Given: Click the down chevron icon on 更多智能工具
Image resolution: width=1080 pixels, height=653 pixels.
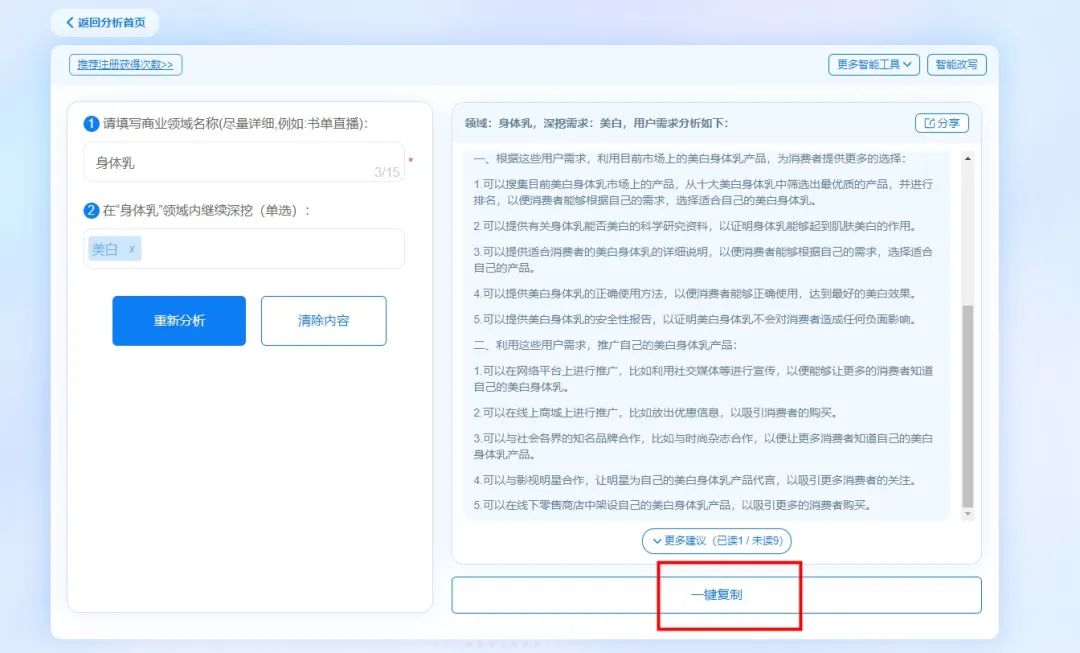Looking at the screenshot, I should (908, 64).
